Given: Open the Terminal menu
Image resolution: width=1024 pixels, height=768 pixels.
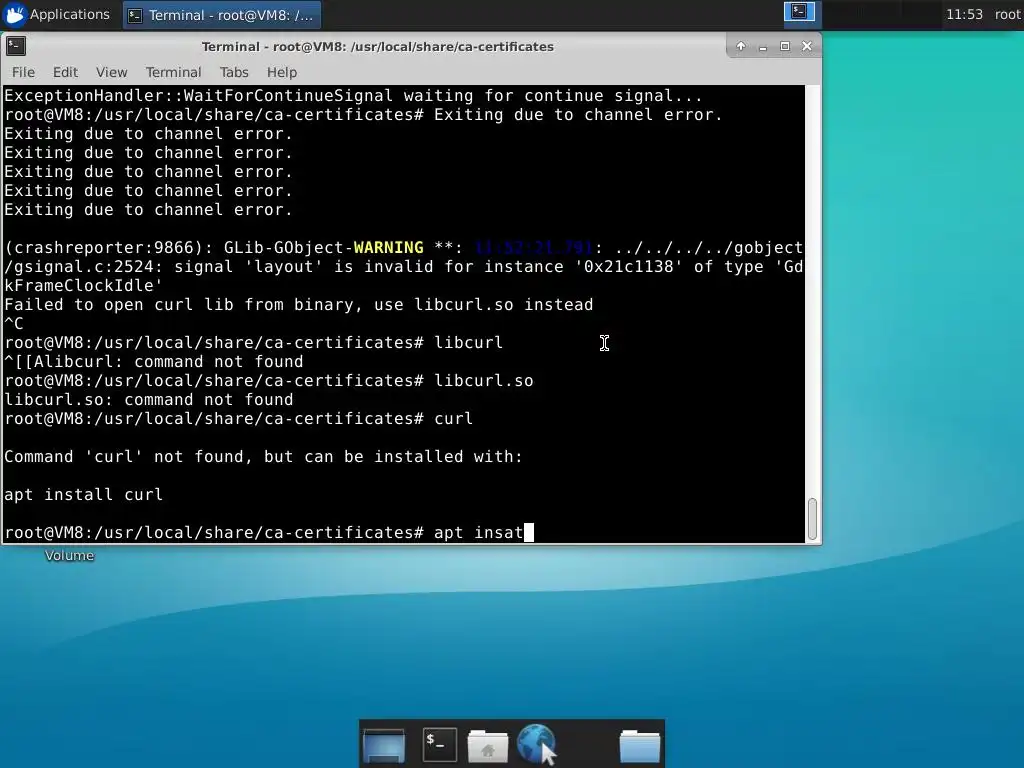Looking at the screenshot, I should pyautogui.click(x=173, y=72).
